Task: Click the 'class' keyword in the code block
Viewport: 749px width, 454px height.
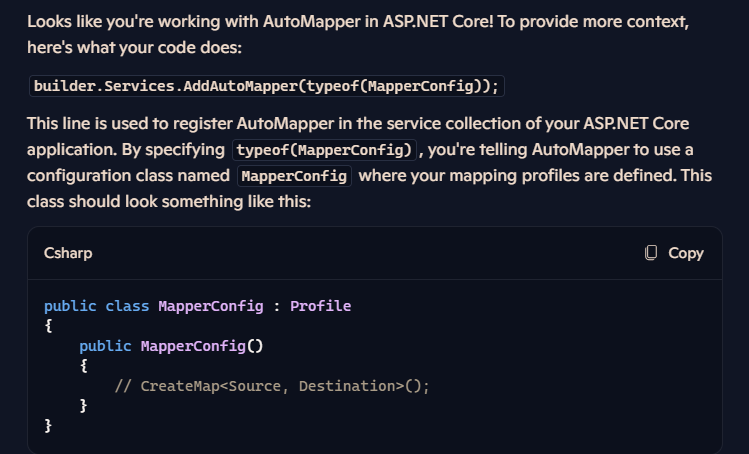Action: pos(127,306)
